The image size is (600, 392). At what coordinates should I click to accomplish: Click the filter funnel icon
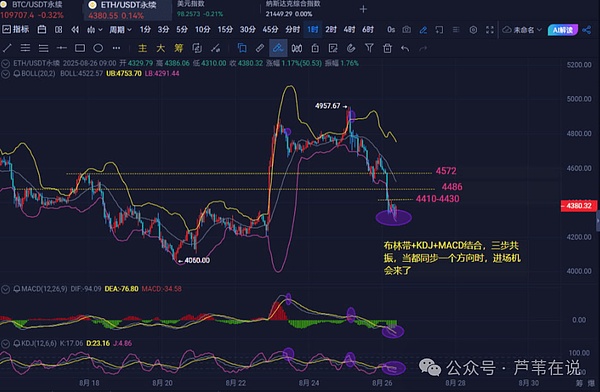coord(369,48)
